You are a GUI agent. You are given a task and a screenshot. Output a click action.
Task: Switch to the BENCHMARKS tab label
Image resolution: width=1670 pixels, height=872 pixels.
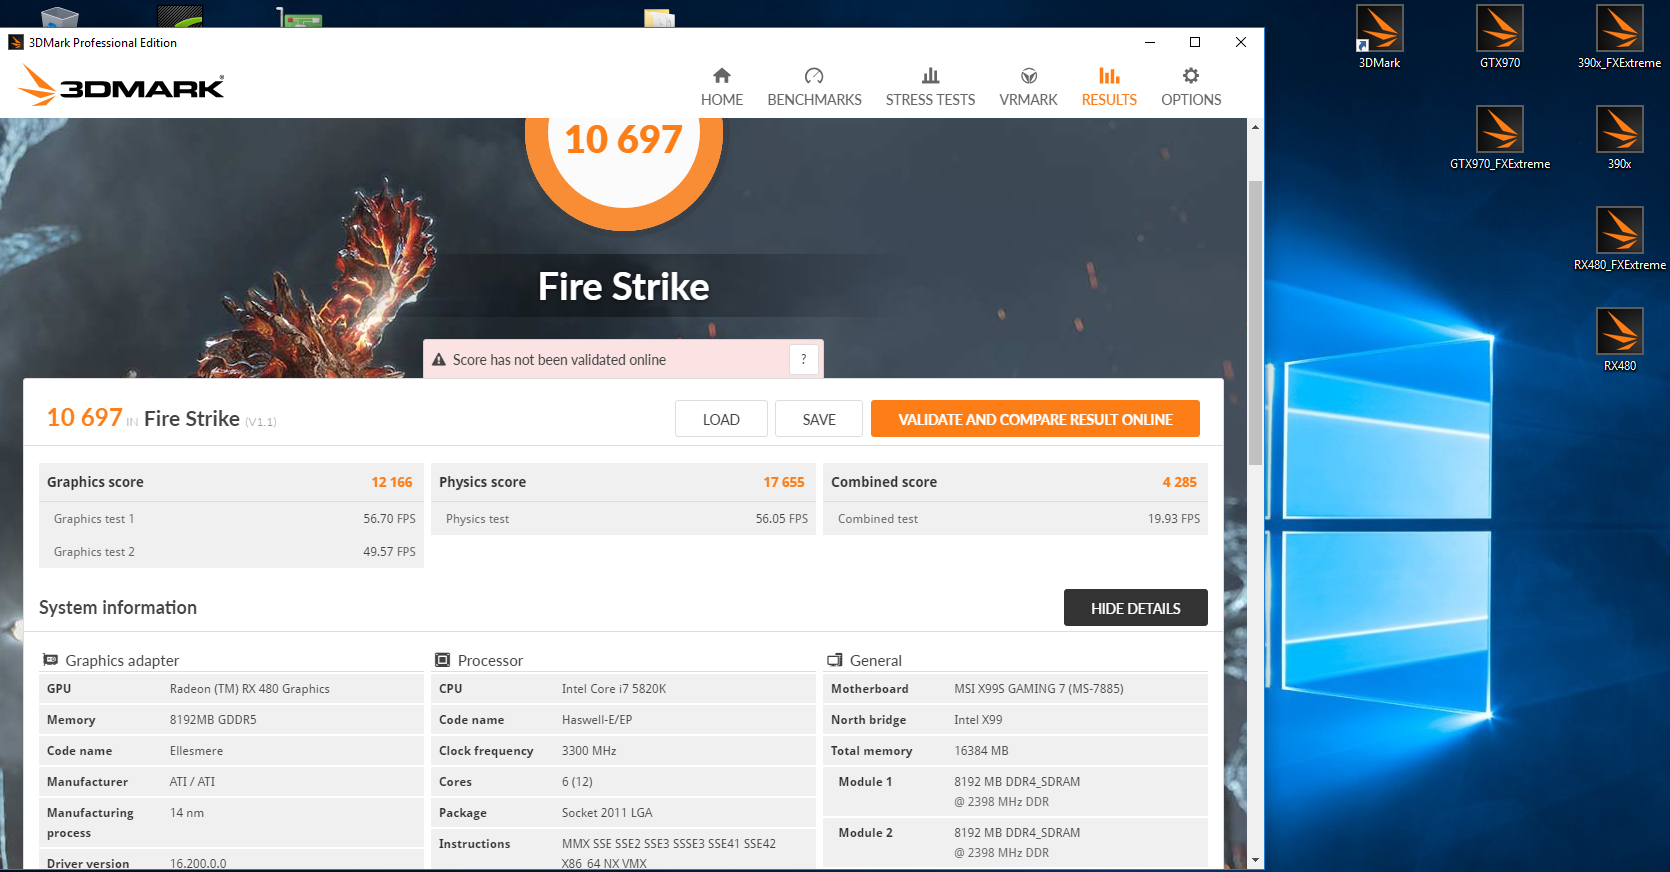(x=814, y=100)
